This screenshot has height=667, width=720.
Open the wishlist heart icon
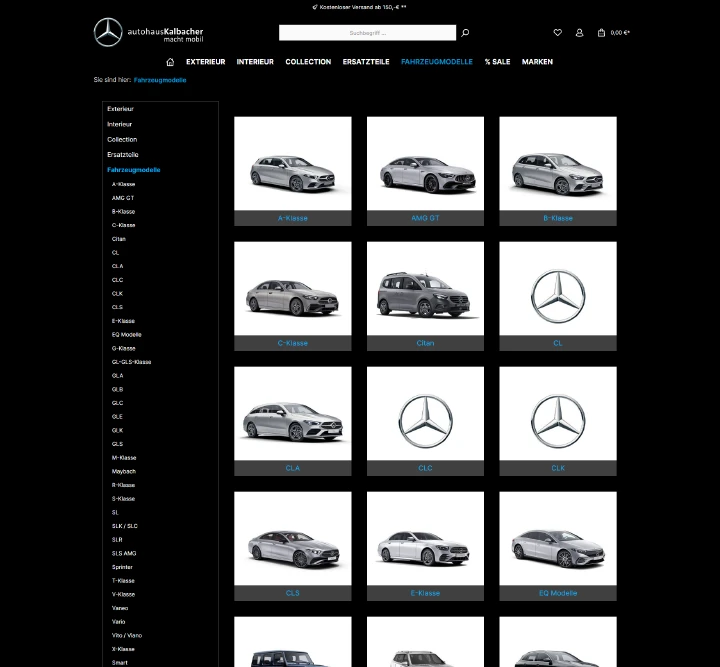tap(557, 33)
